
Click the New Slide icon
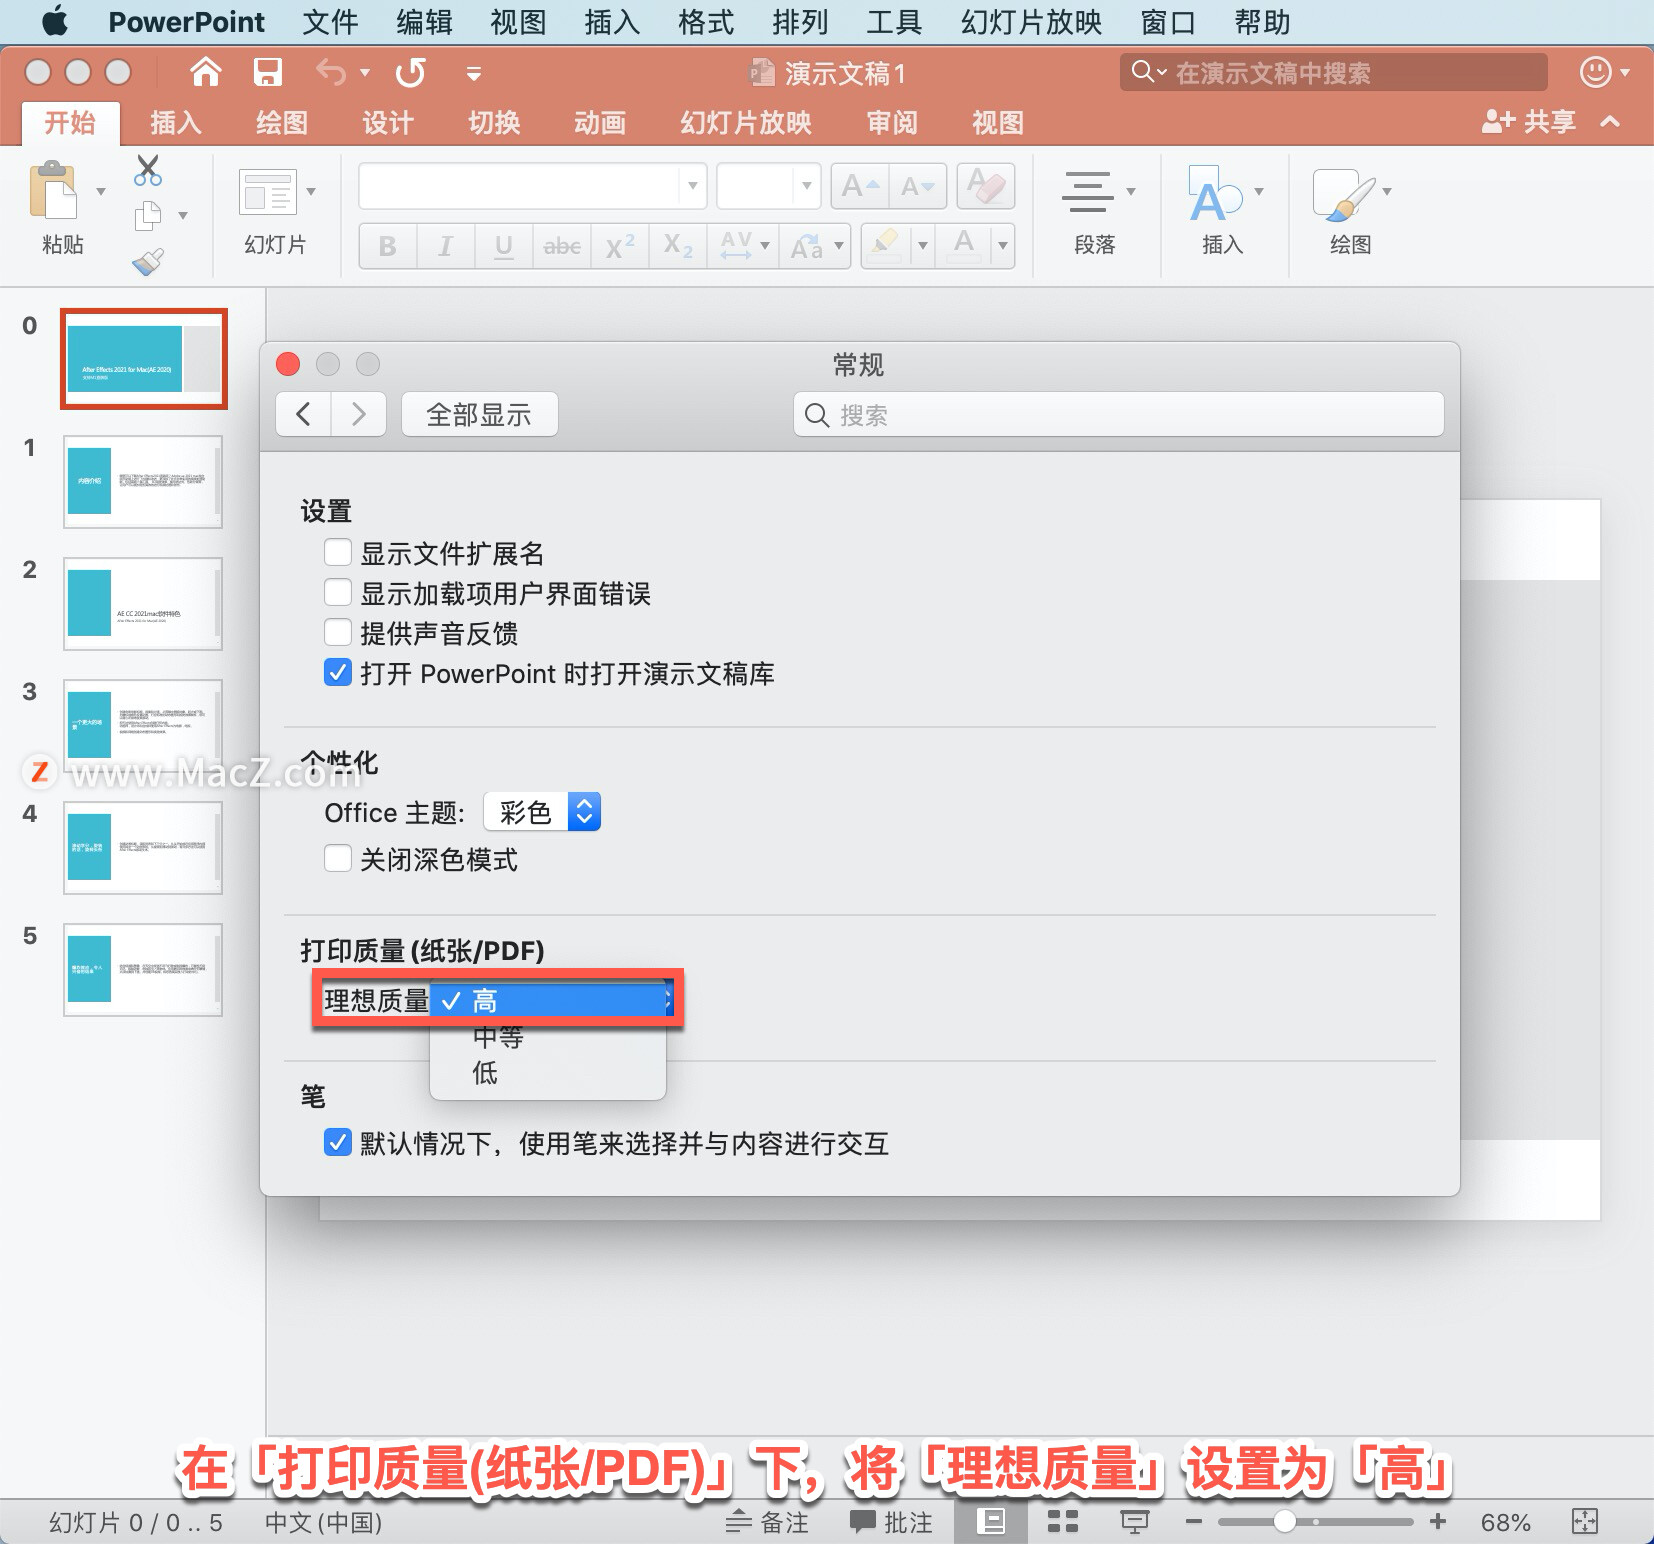(x=268, y=191)
